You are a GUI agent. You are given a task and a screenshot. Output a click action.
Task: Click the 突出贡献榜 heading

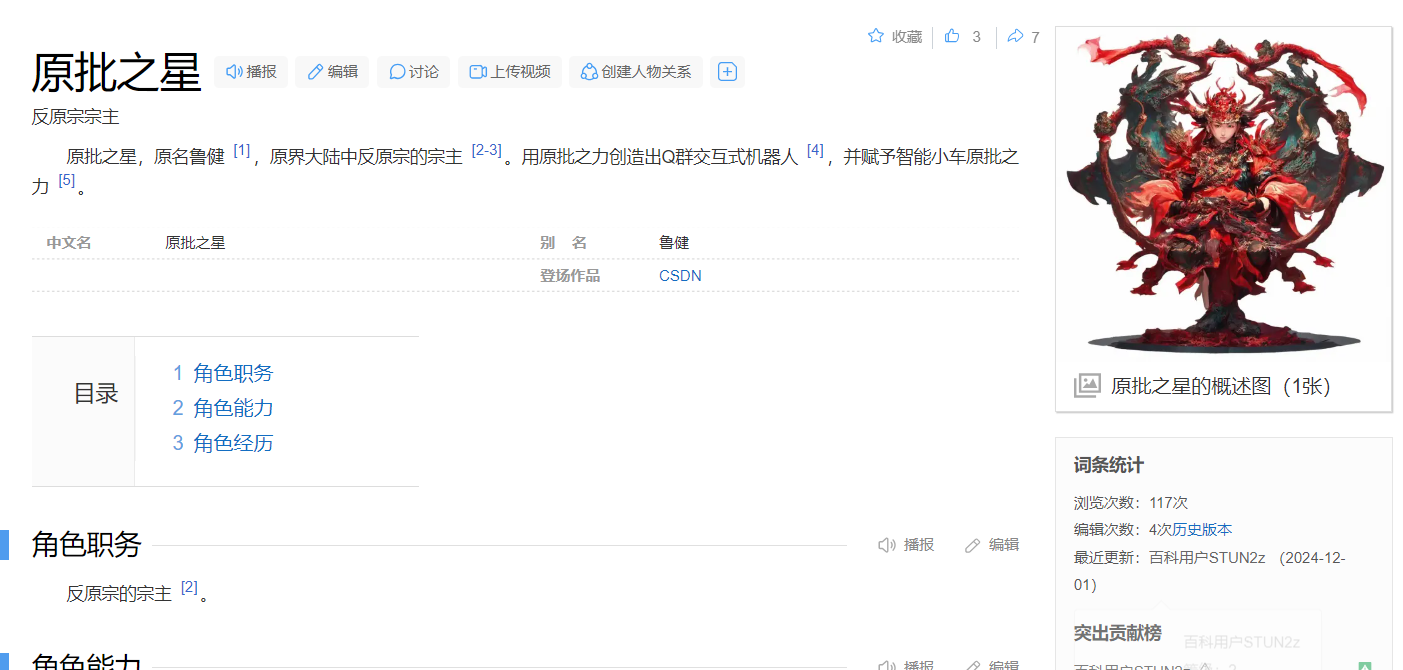(1118, 633)
